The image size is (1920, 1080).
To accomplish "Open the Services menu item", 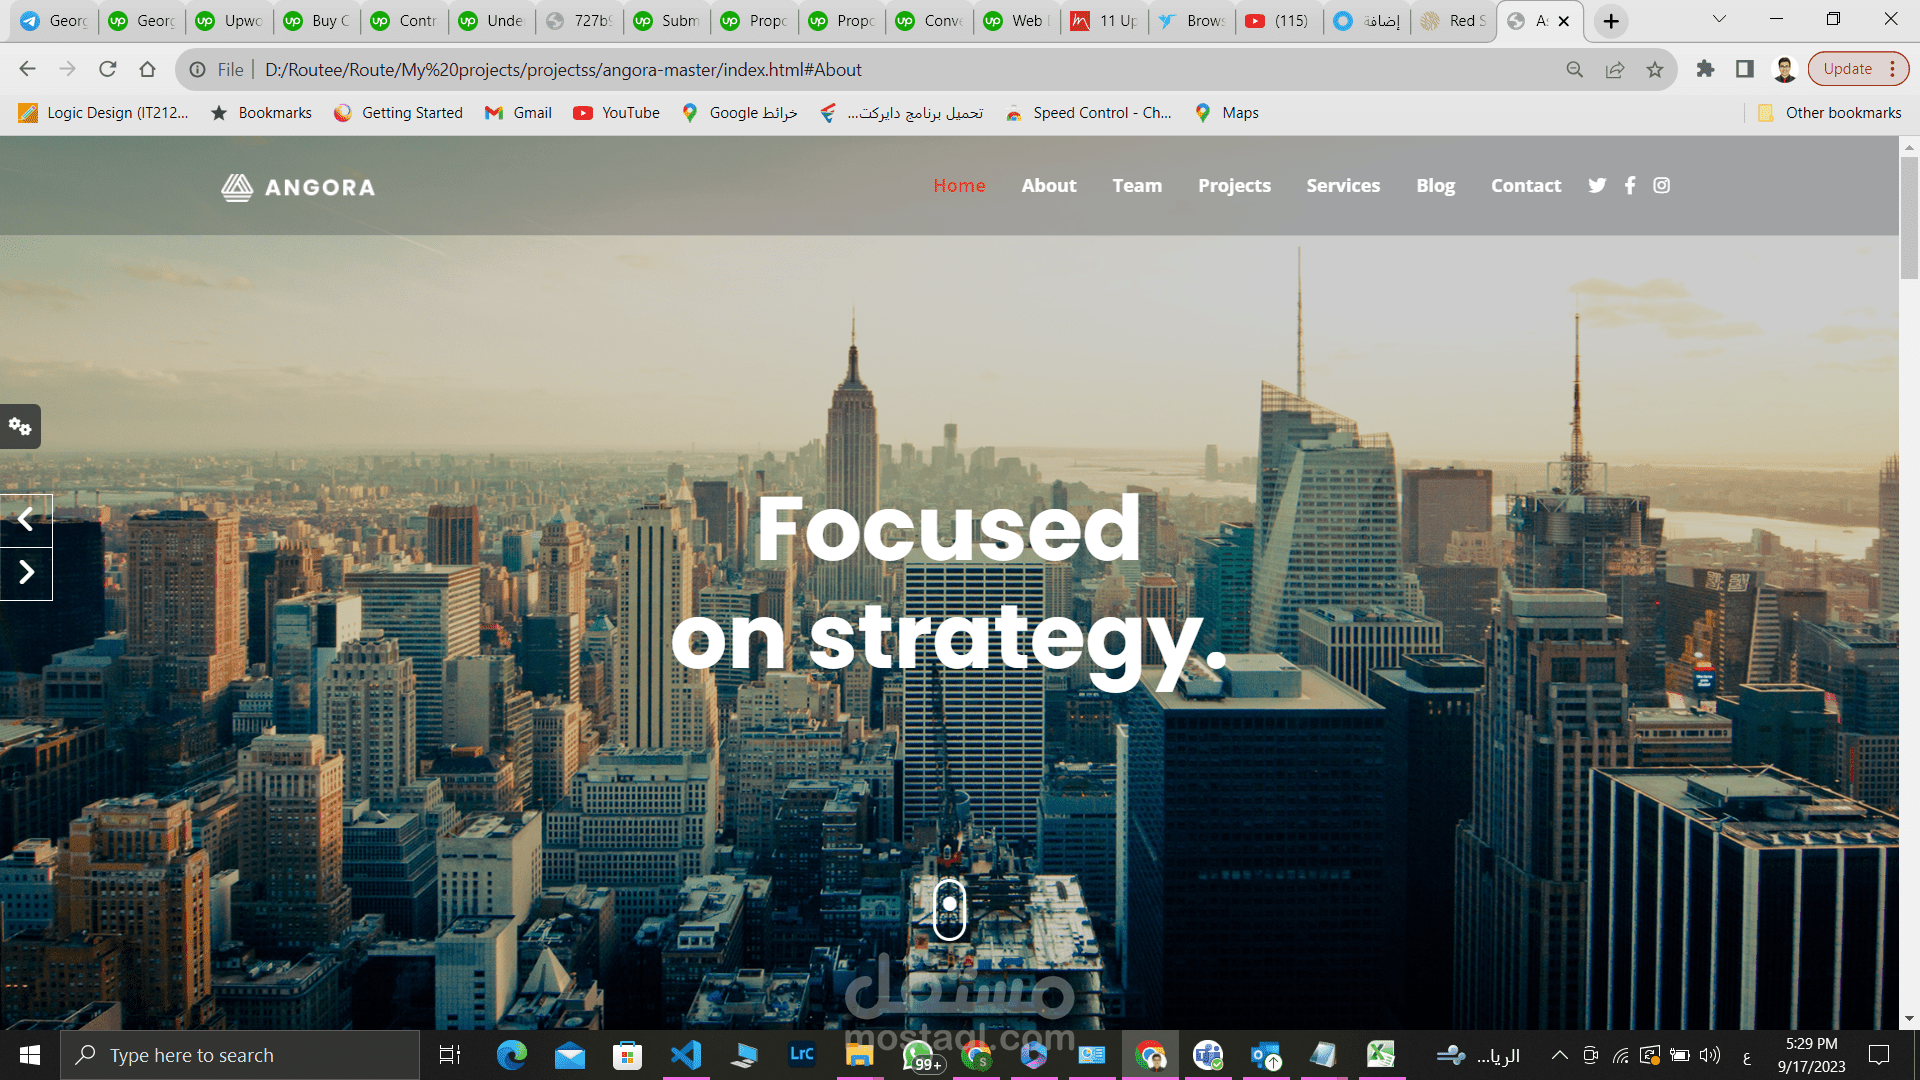I will pyautogui.click(x=1342, y=186).
